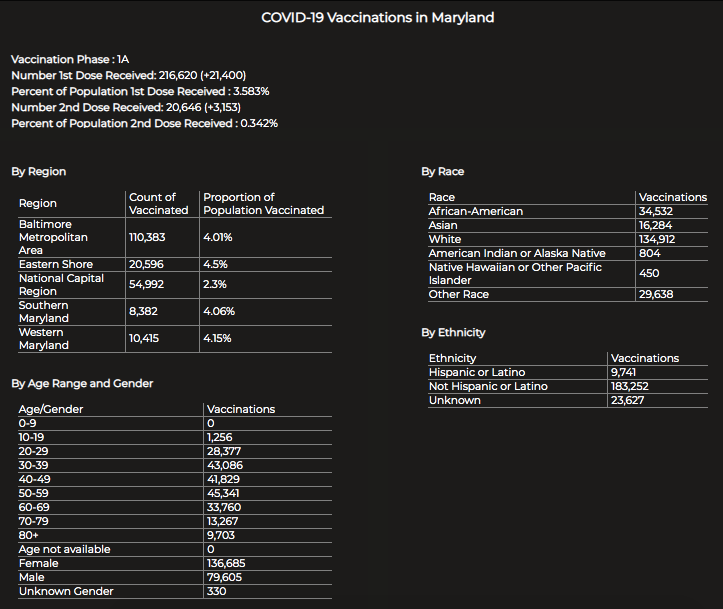Screen dimensions: 723x609
Task: Select the National Capital Region row label
Action: coord(61,285)
